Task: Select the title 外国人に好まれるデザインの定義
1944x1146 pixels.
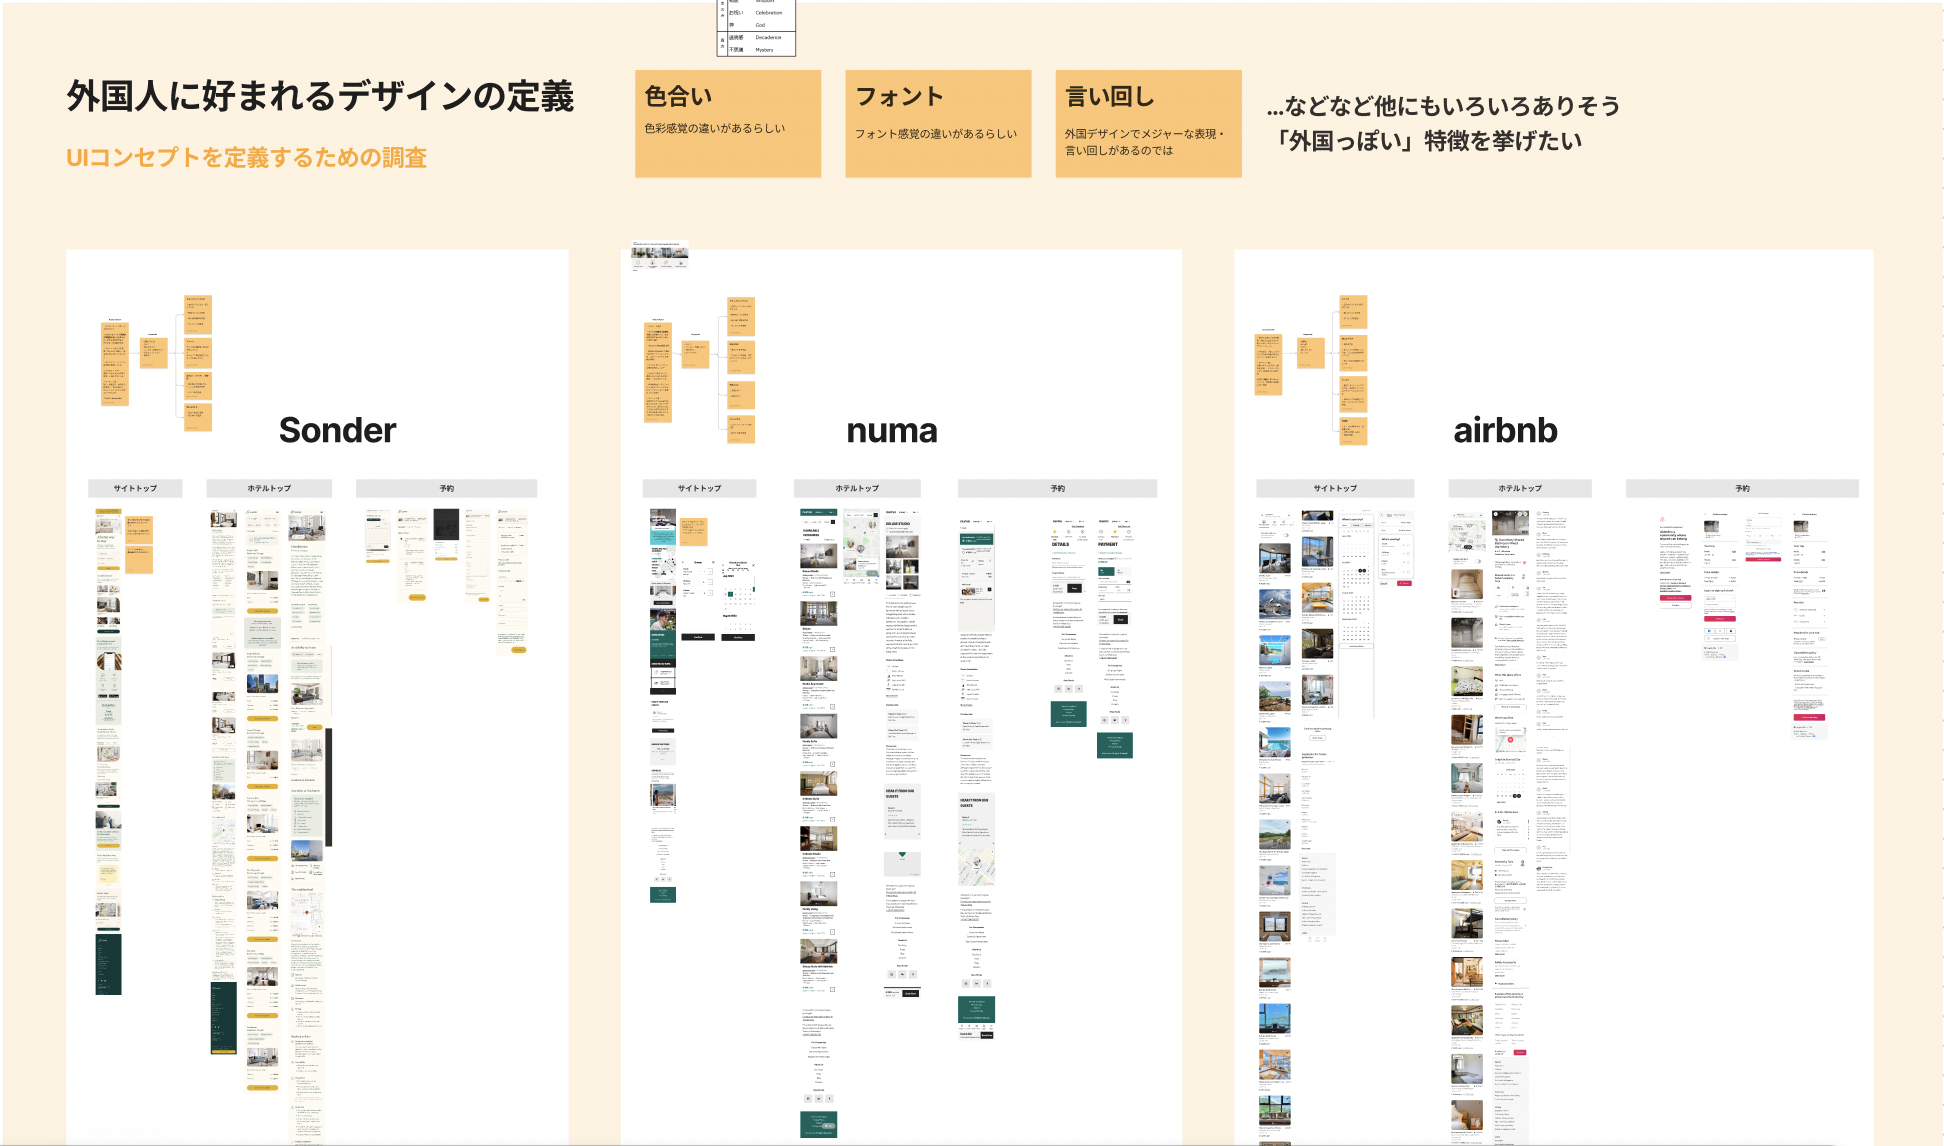Action: click(320, 96)
